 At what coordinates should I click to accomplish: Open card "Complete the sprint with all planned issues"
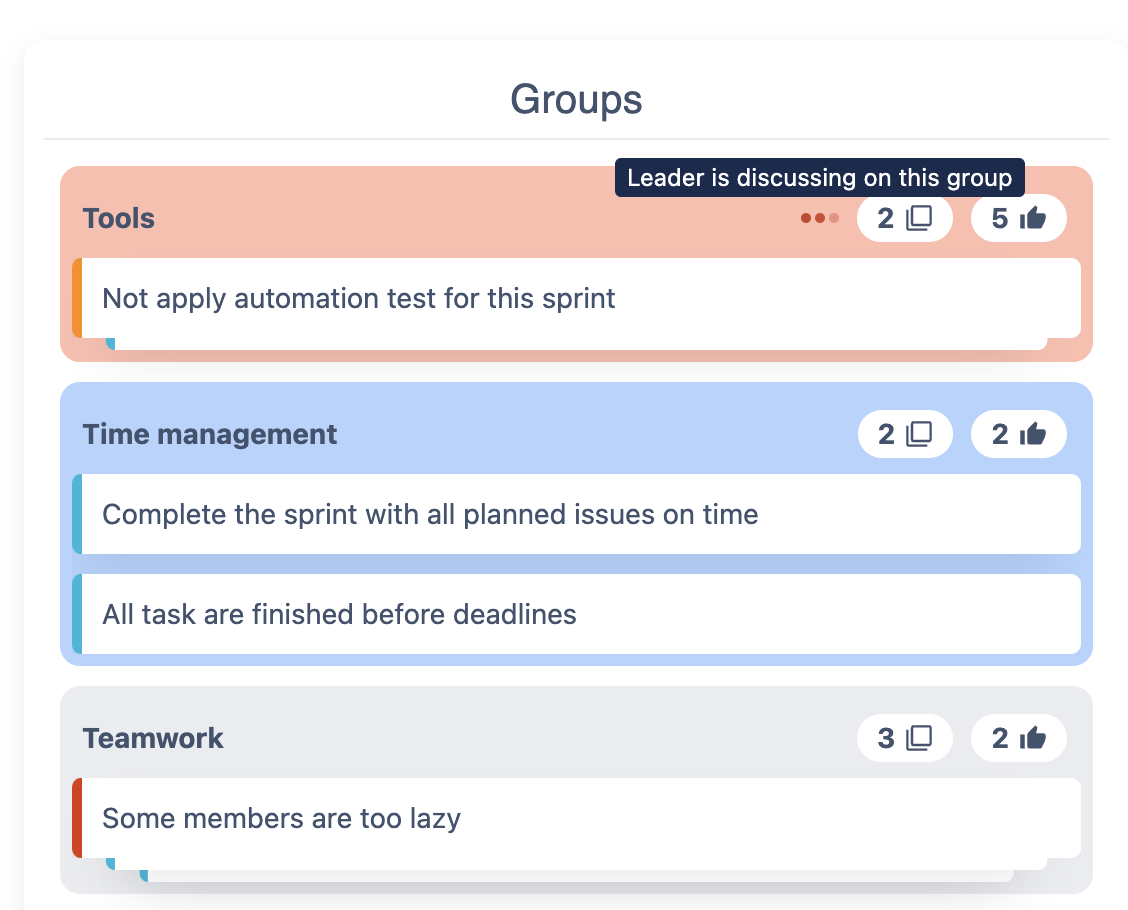click(x=430, y=514)
